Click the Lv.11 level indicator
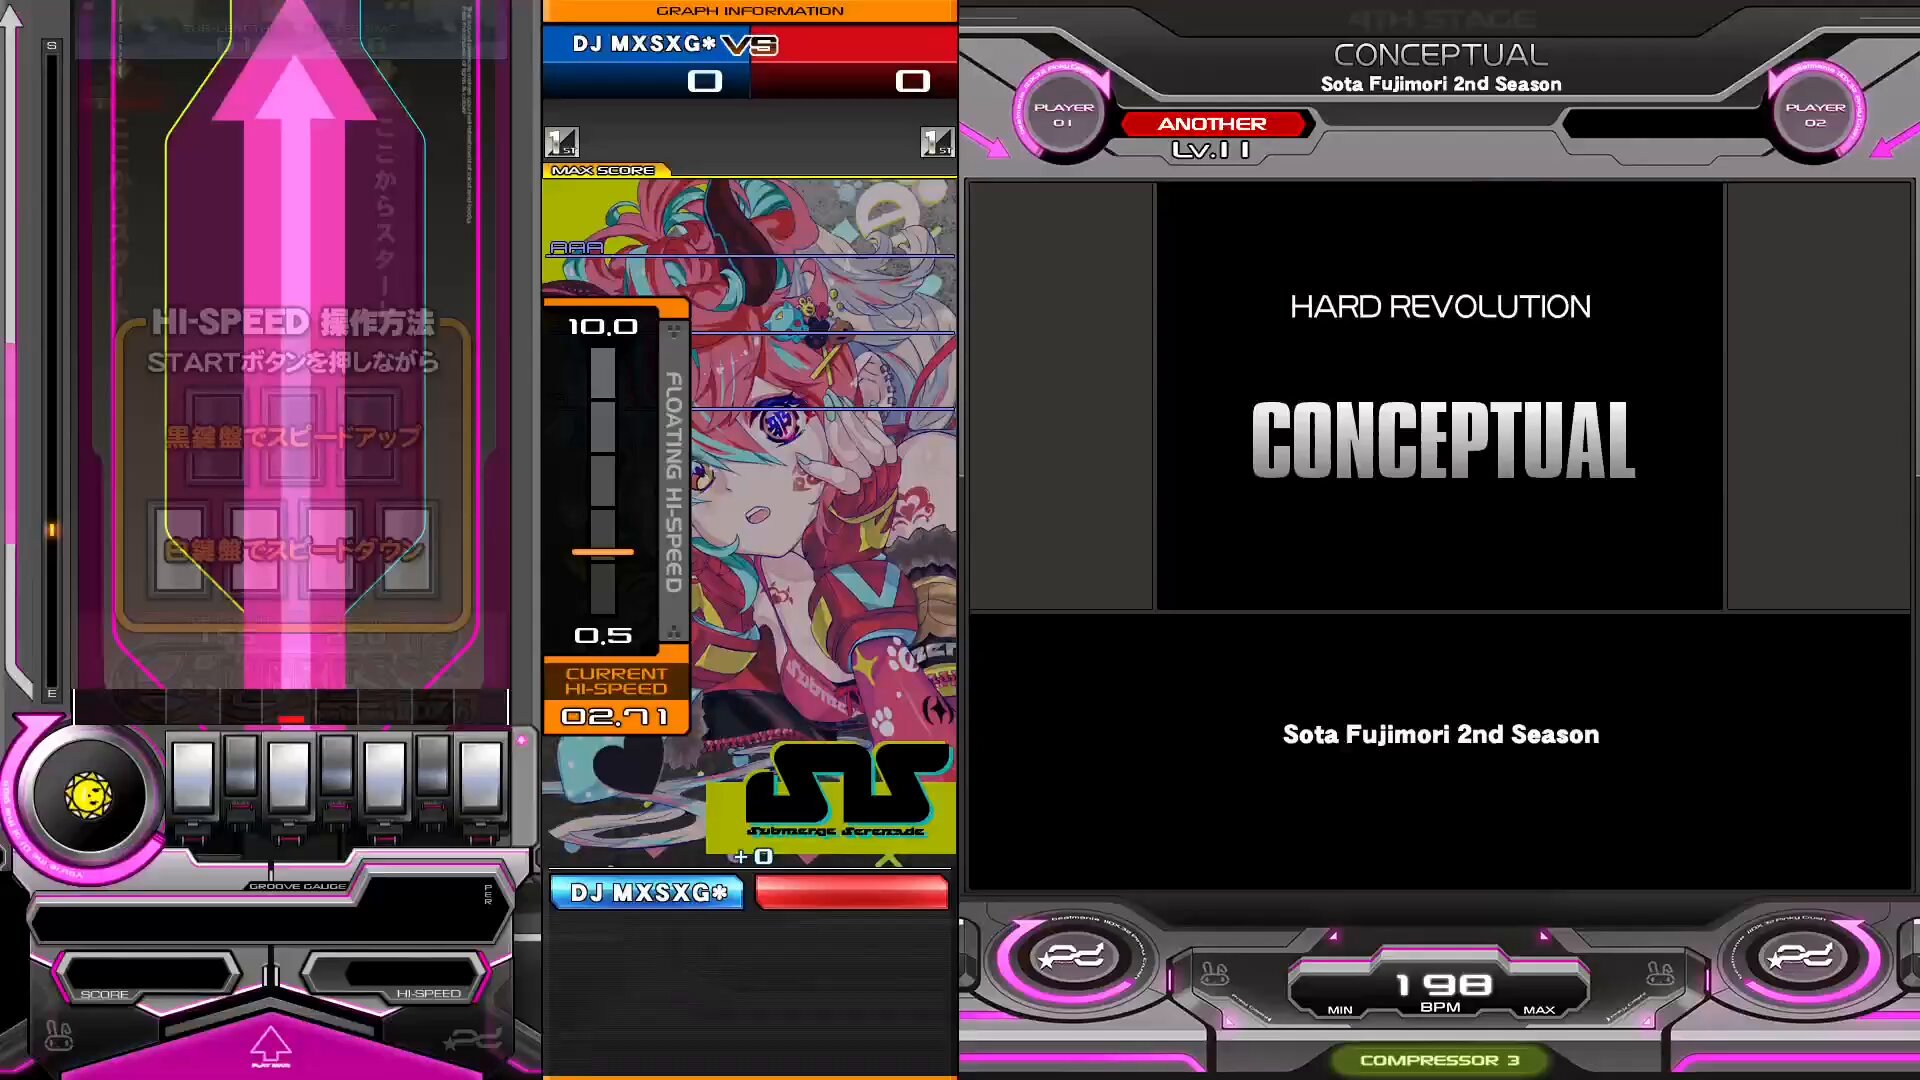 point(1211,150)
